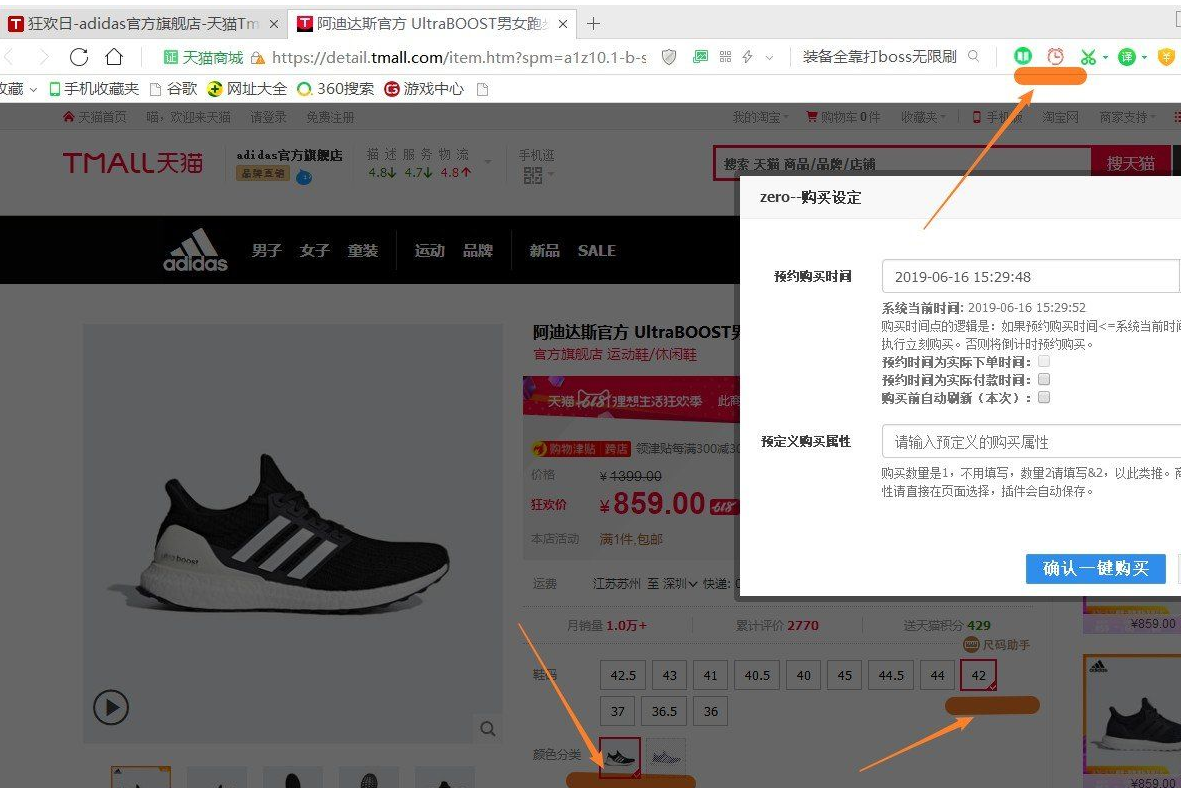Viewport: 1181px width, 788px height.
Task: Open the red alarm clock extension icon
Action: [x=1055, y=56]
